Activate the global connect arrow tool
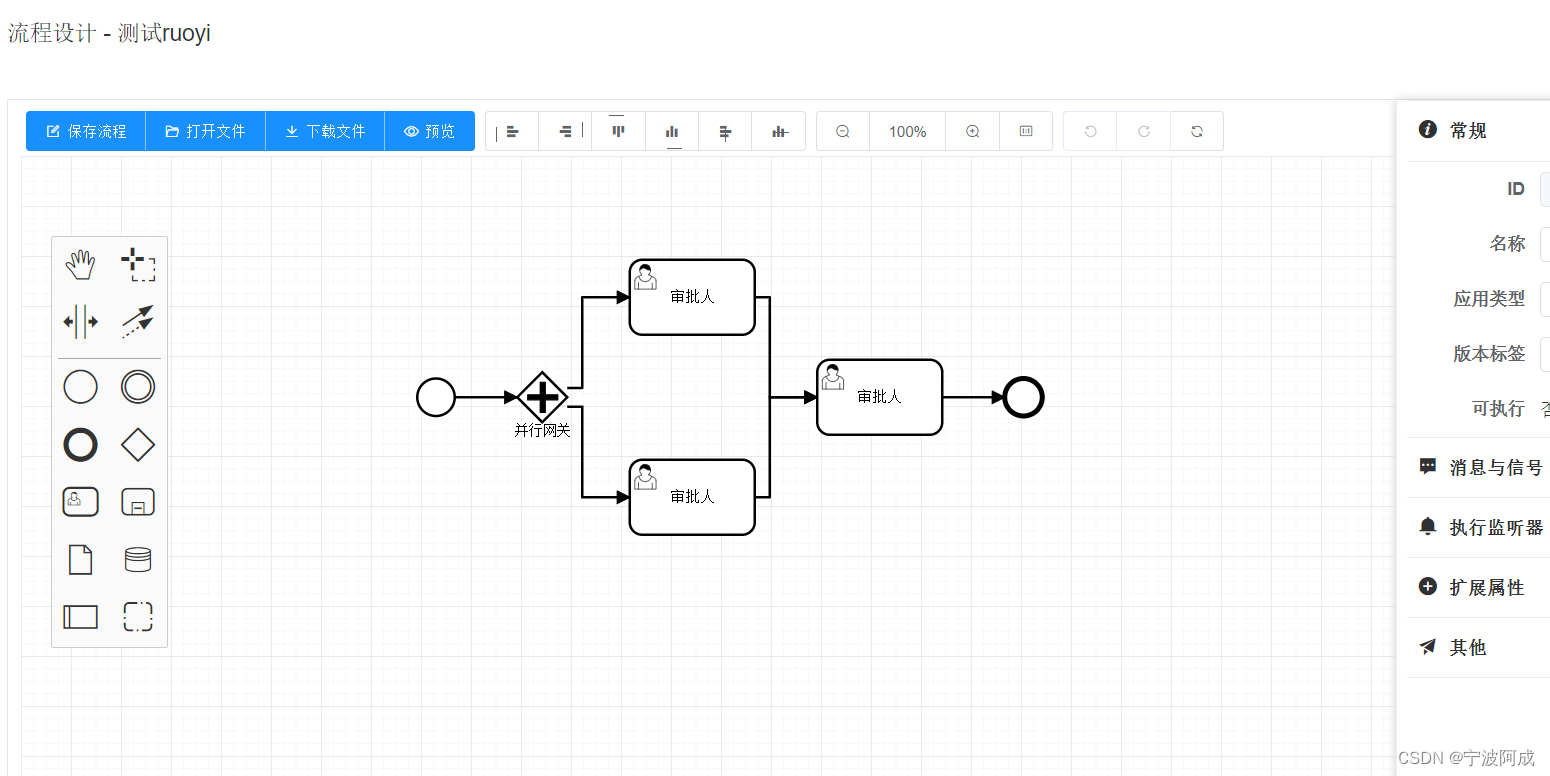Viewport: 1550px width, 776px height. click(x=138, y=322)
